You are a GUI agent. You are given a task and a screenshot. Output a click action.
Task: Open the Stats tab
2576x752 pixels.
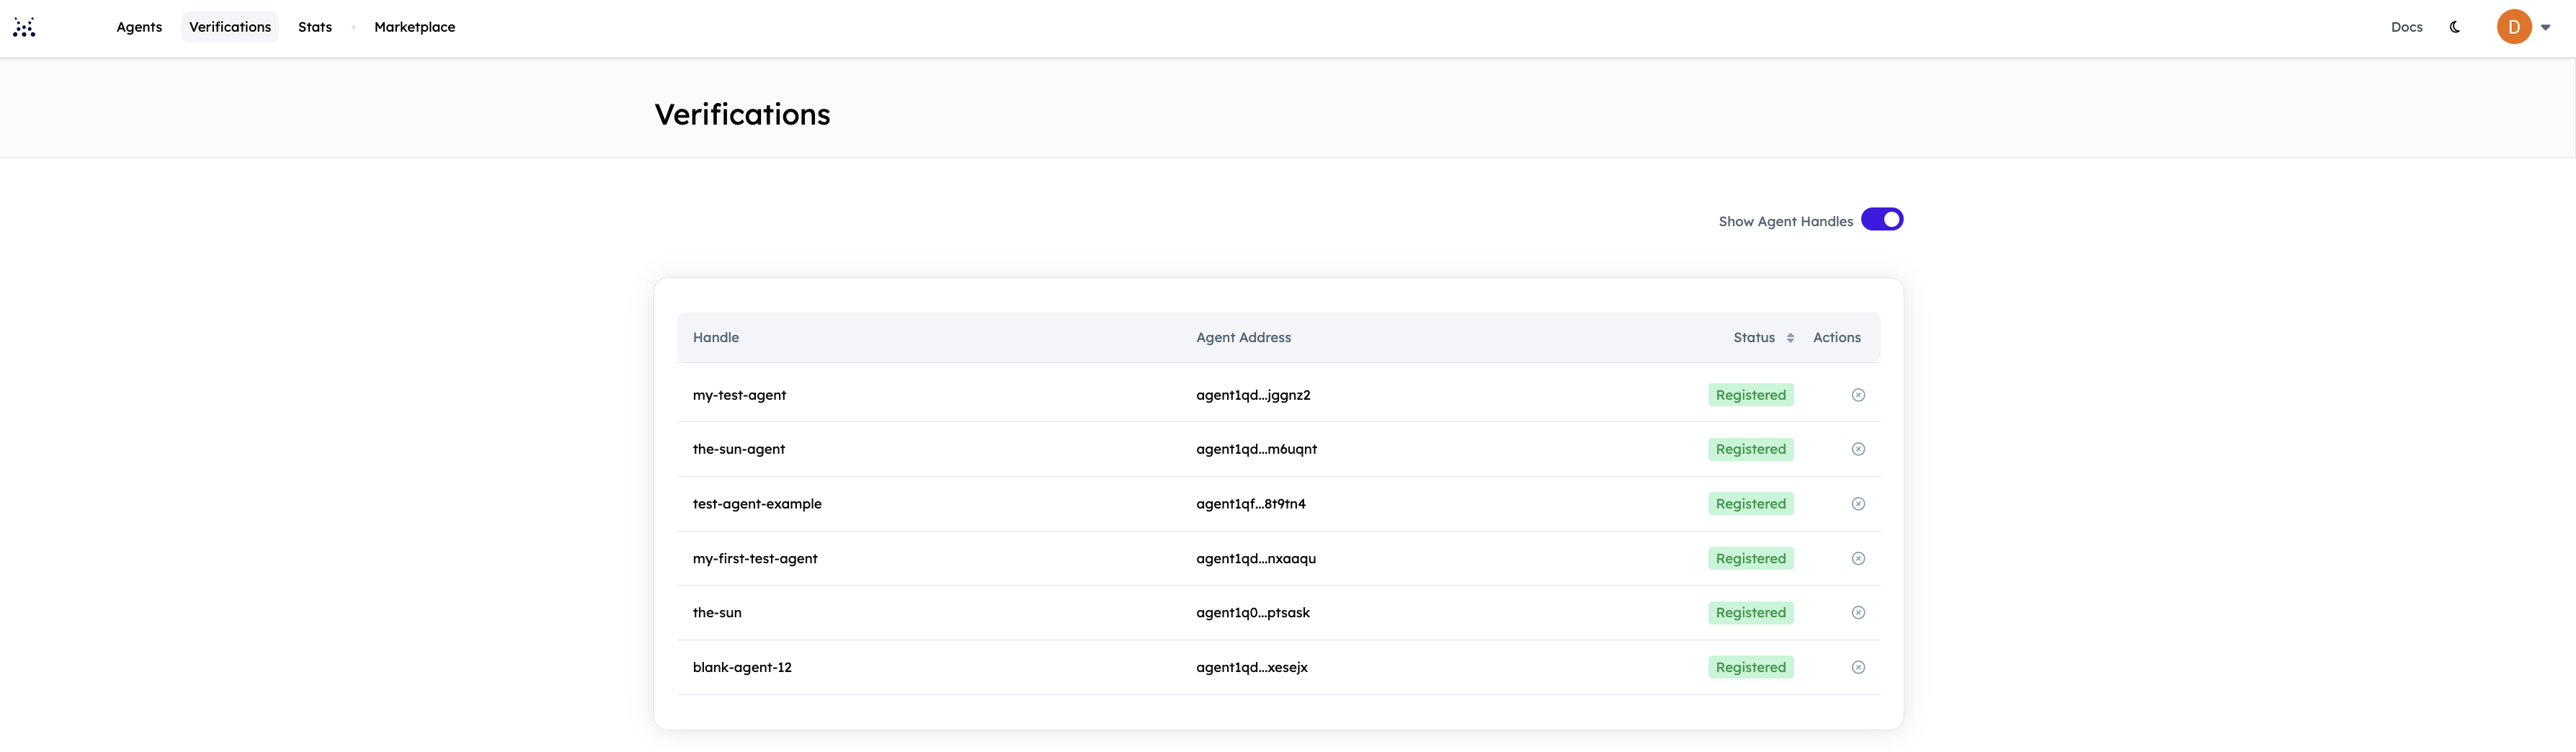314,27
